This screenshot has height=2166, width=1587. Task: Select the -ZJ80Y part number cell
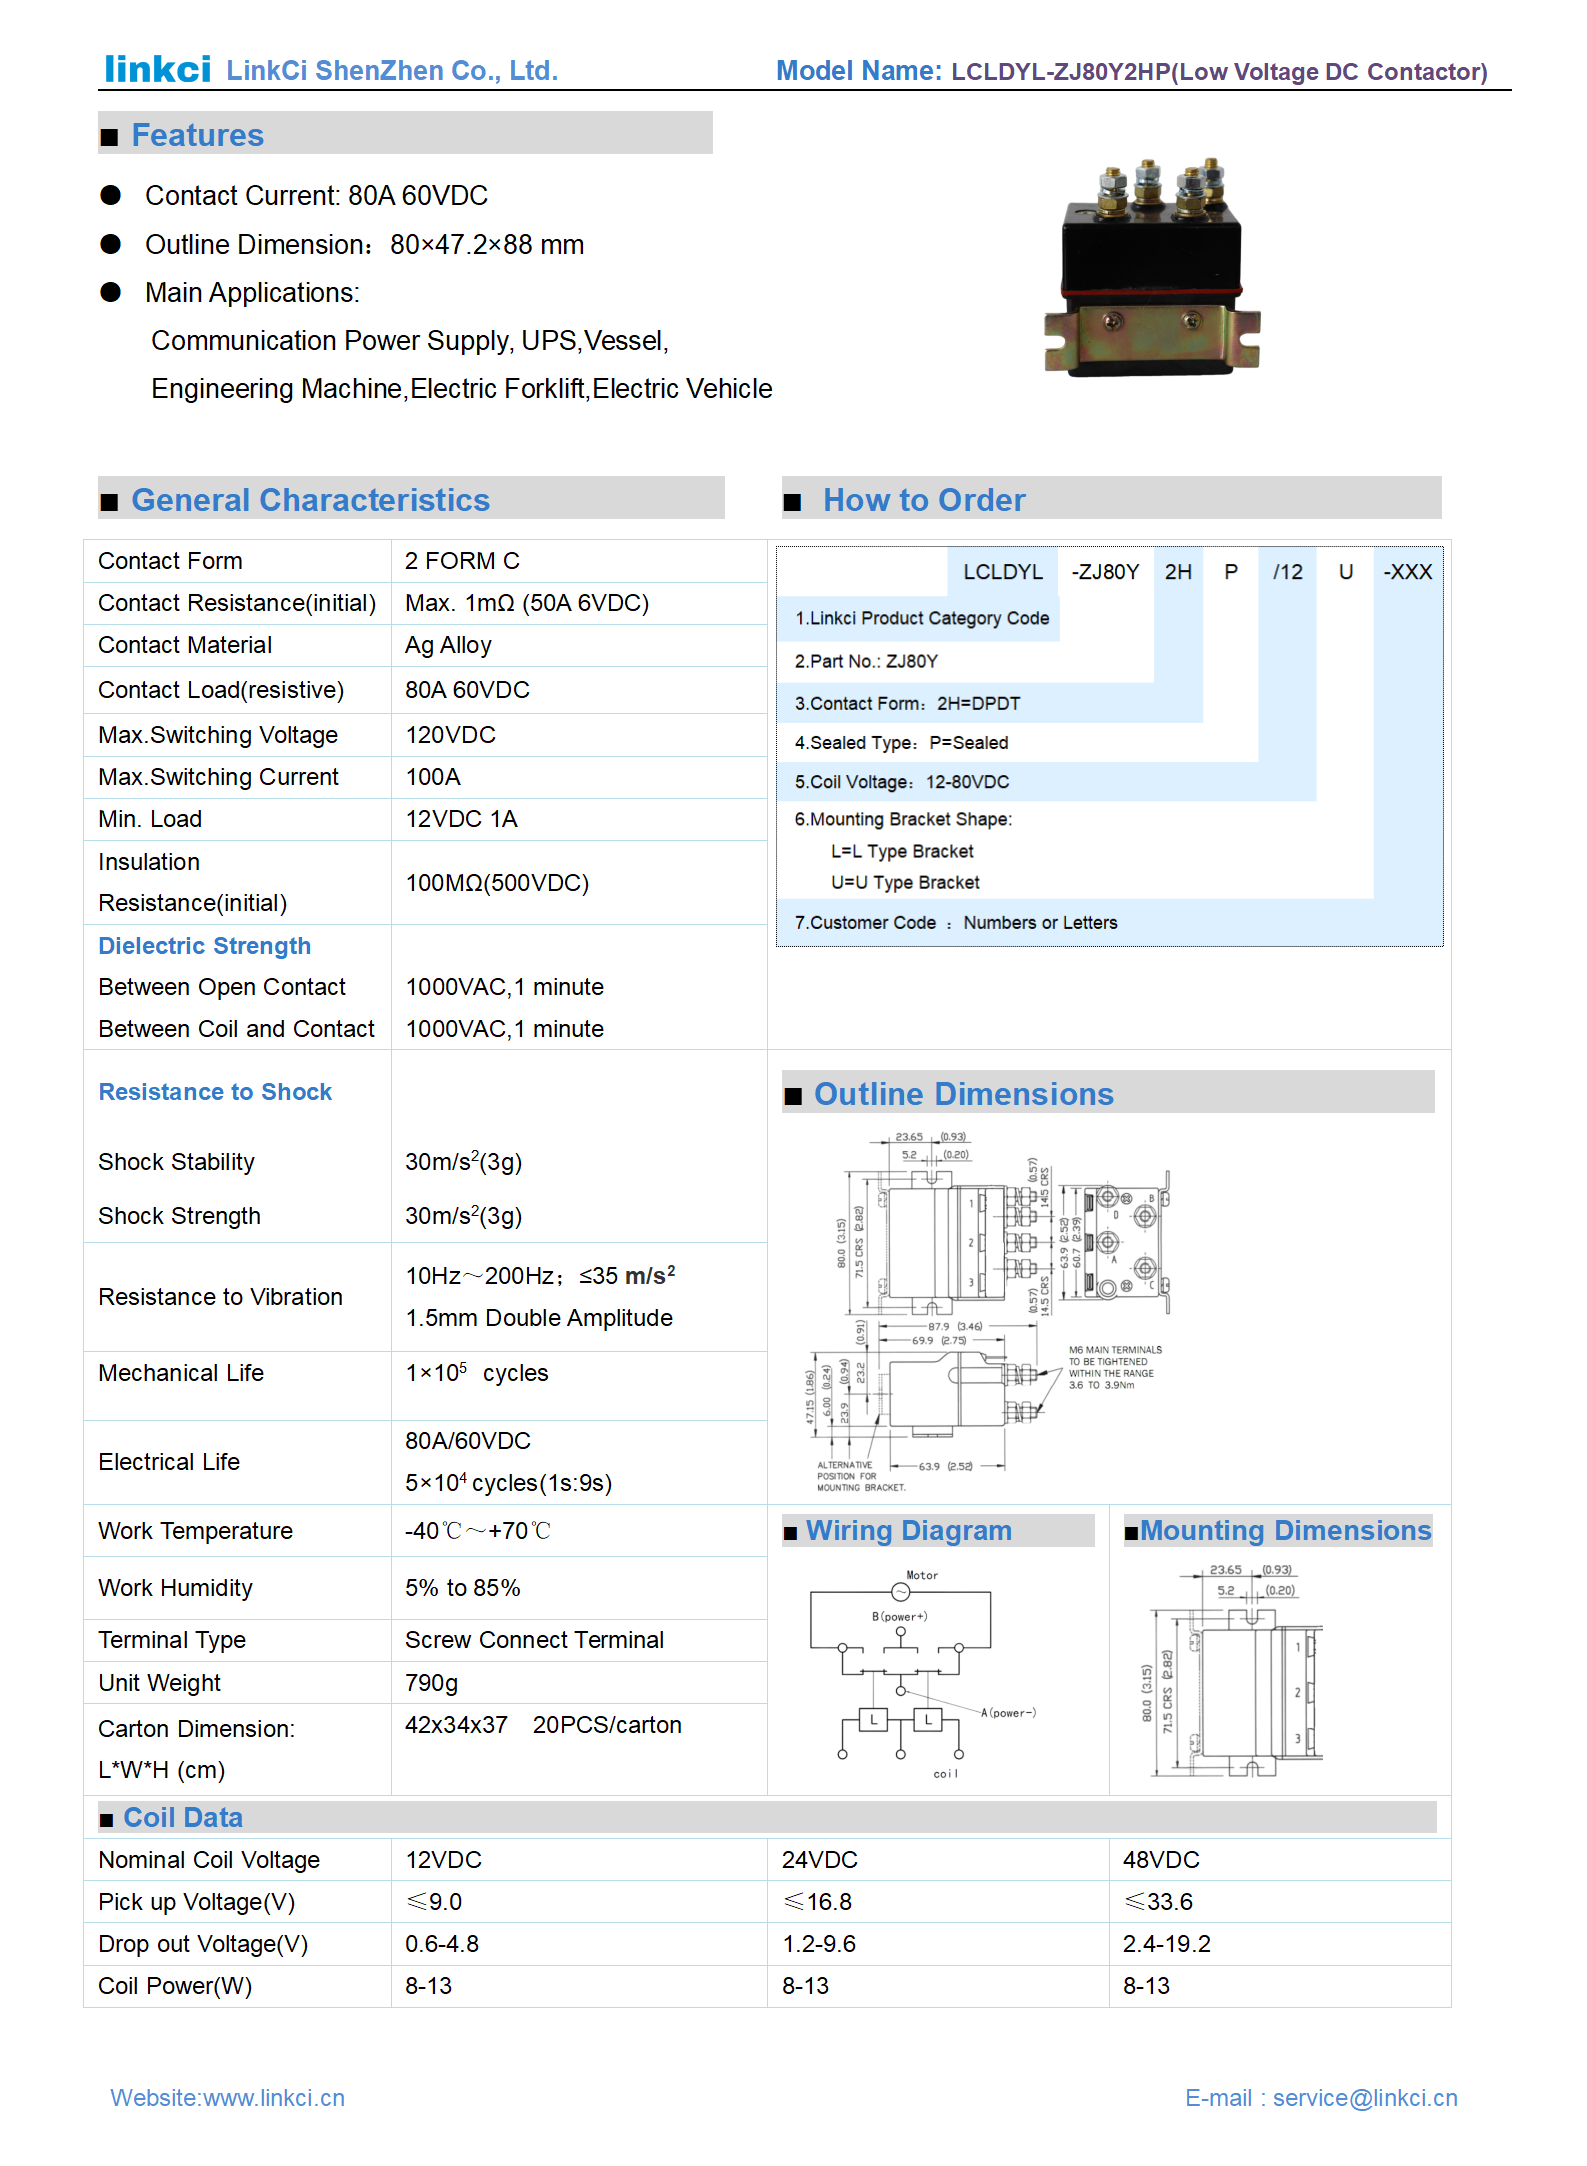point(1104,572)
